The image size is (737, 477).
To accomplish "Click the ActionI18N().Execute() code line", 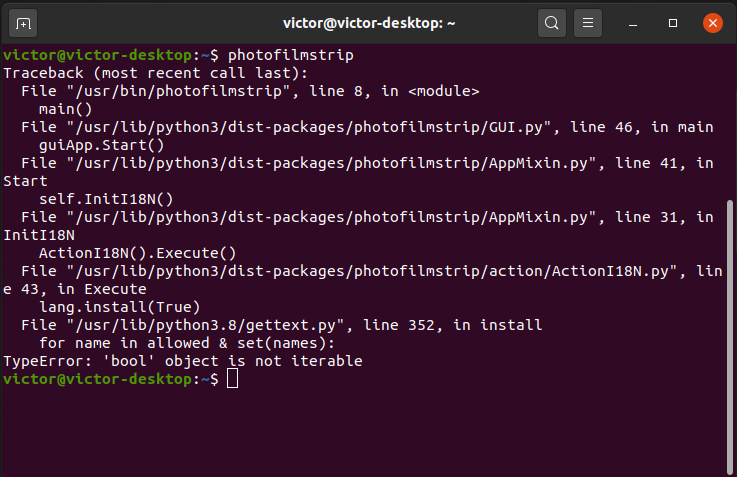I will [137, 253].
